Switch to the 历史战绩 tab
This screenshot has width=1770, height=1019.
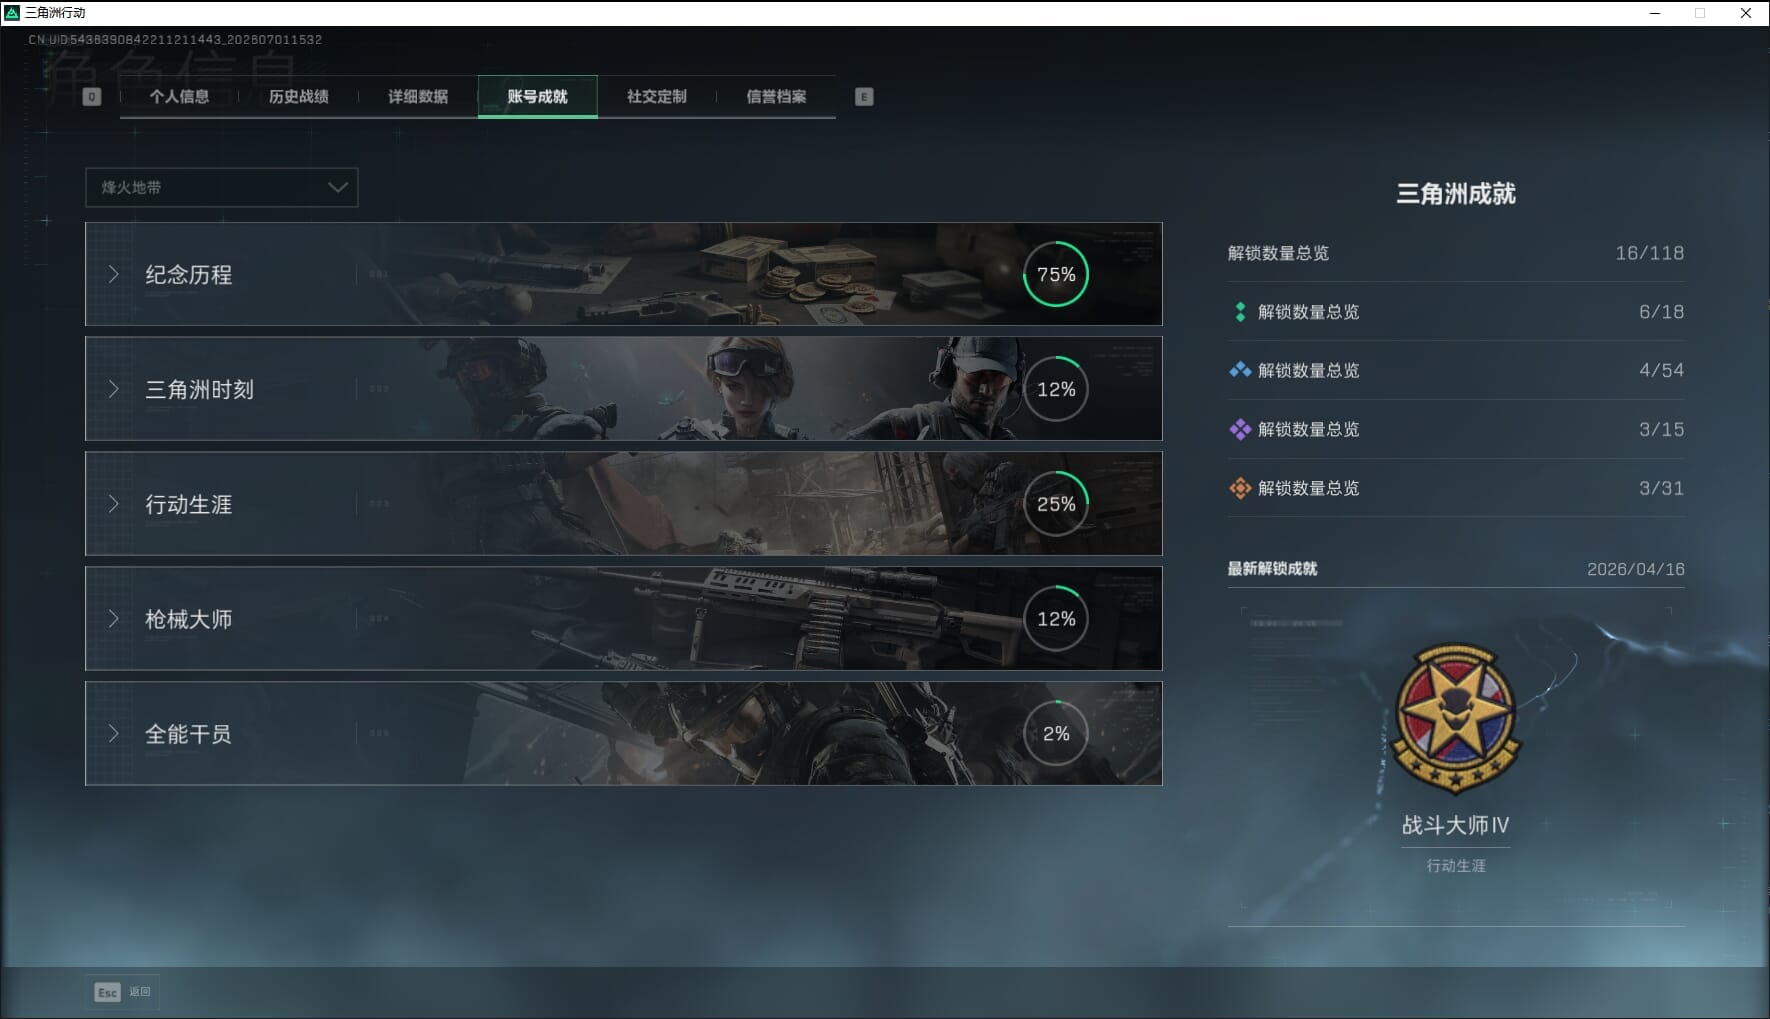pos(299,97)
